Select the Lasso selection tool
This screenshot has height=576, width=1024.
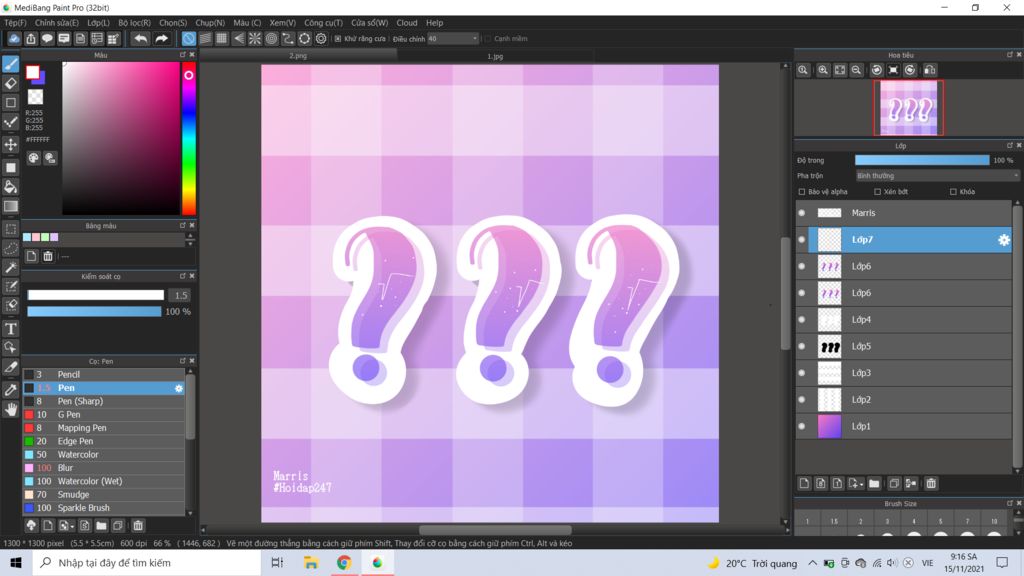(10, 248)
